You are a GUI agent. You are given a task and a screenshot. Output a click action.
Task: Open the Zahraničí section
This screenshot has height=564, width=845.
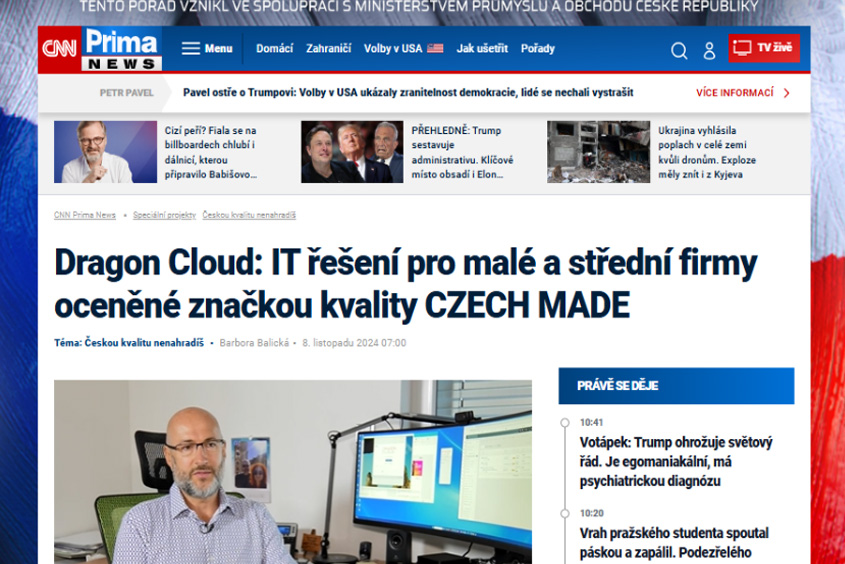[x=328, y=49]
